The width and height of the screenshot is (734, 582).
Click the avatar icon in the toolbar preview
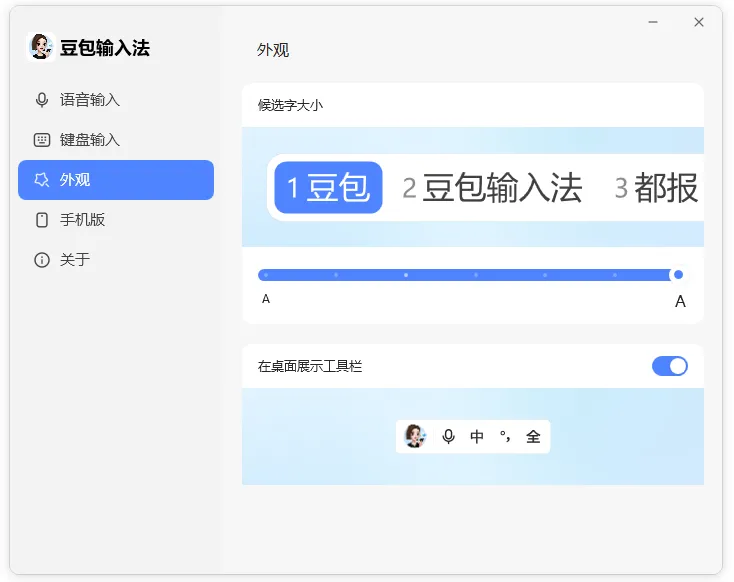click(415, 436)
